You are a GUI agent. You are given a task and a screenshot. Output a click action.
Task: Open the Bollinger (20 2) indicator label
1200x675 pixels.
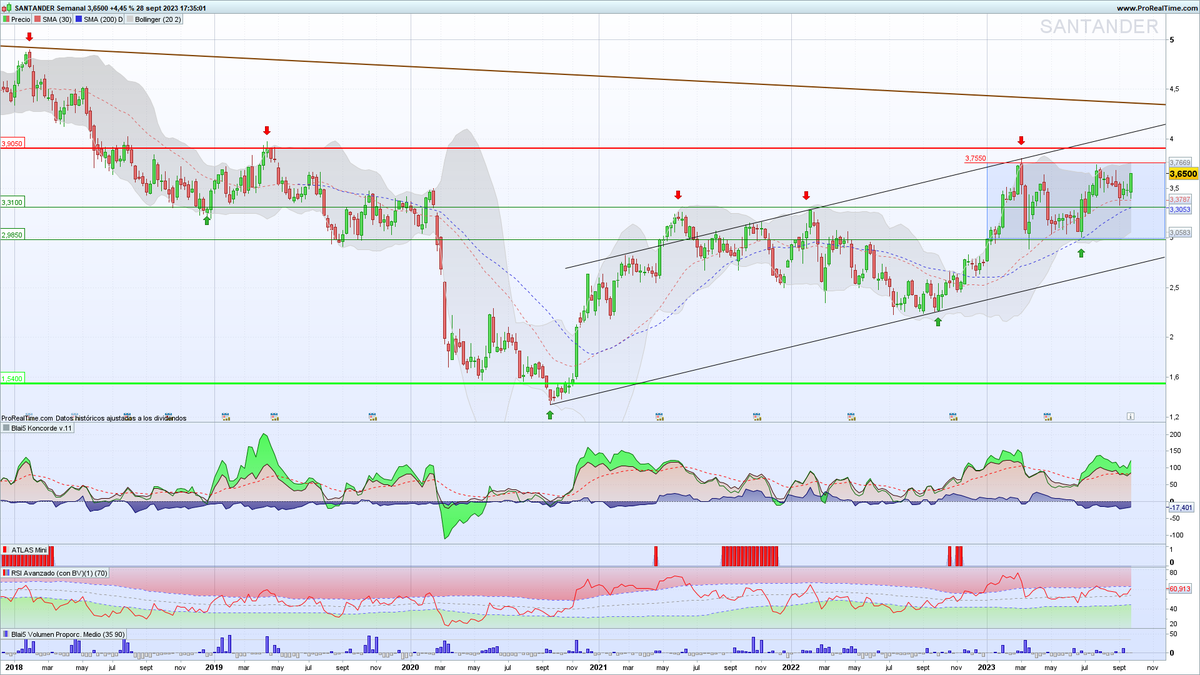(153, 19)
